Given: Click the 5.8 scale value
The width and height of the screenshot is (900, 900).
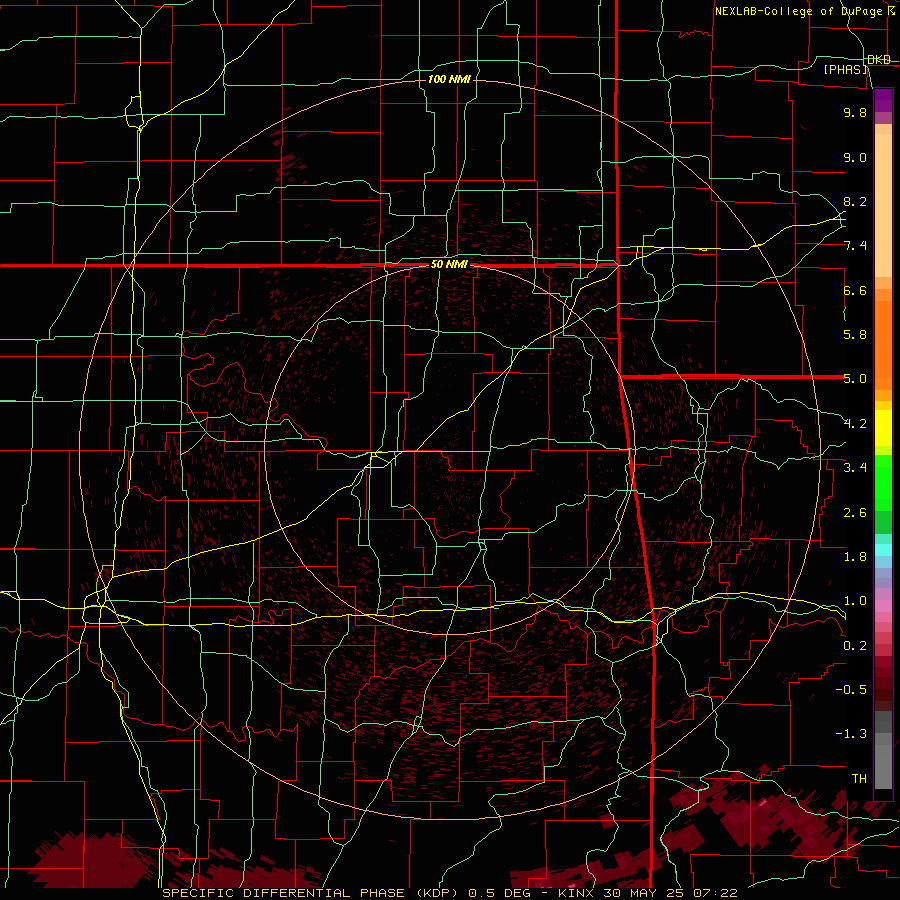Looking at the screenshot, I should (x=855, y=335).
